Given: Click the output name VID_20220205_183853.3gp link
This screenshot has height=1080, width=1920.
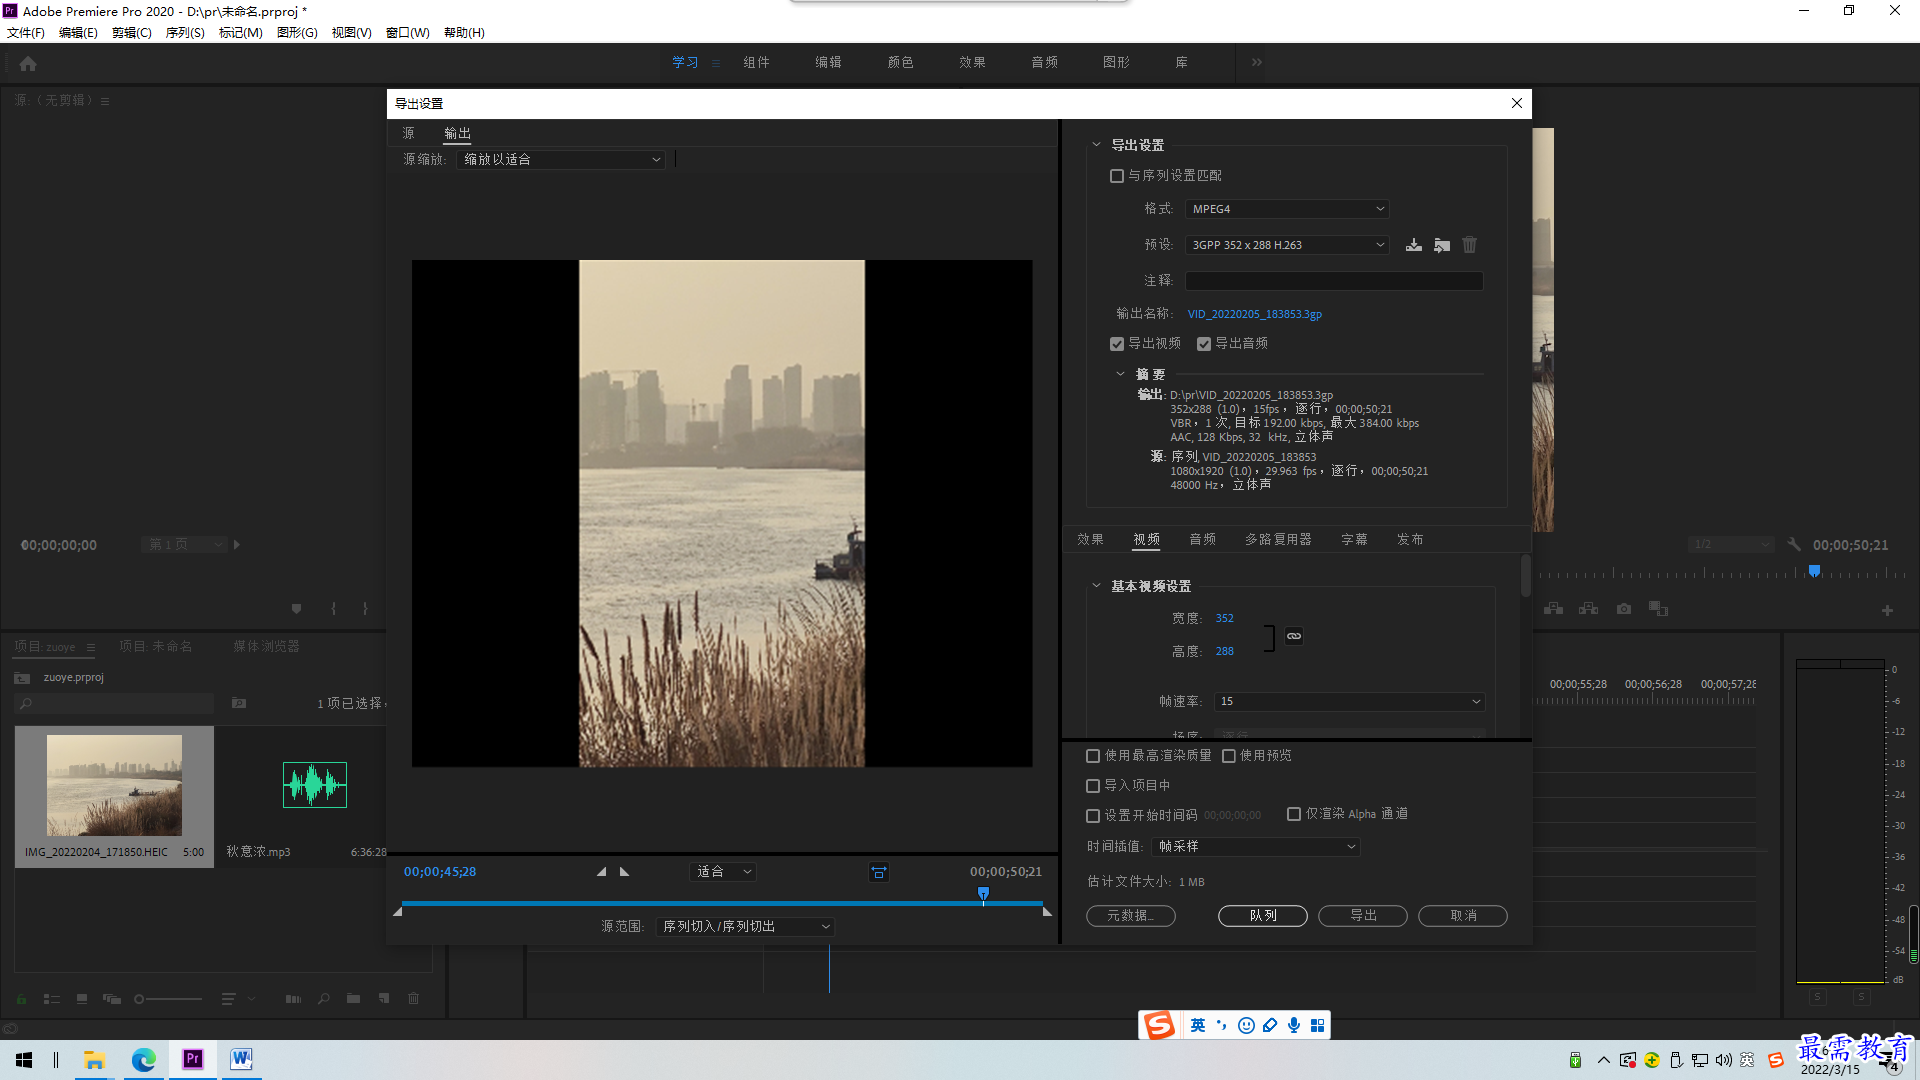Looking at the screenshot, I should tap(1254, 314).
